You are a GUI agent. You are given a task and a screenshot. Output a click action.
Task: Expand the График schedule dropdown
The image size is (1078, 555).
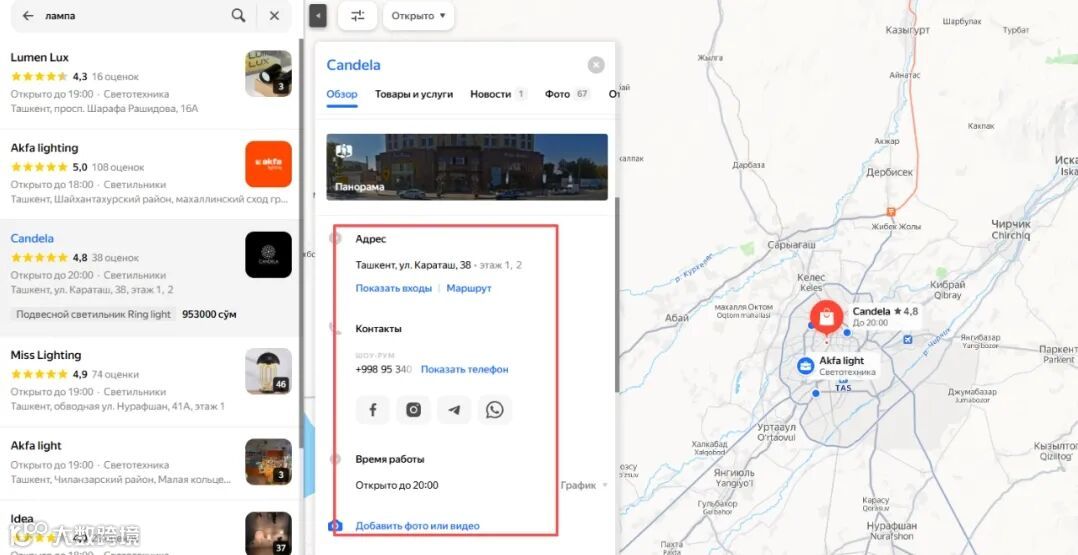tap(584, 485)
